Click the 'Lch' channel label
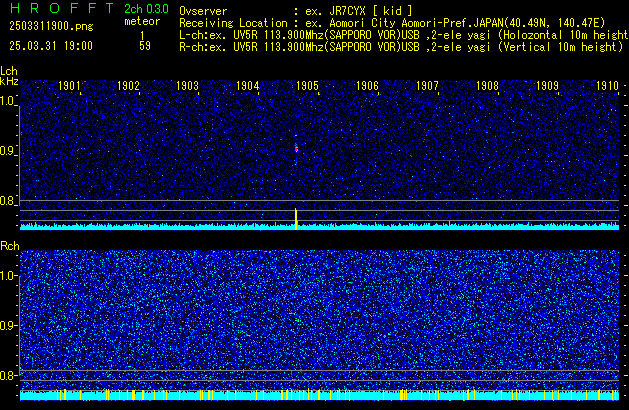Viewport: 629px width, 410px height. [9, 71]
